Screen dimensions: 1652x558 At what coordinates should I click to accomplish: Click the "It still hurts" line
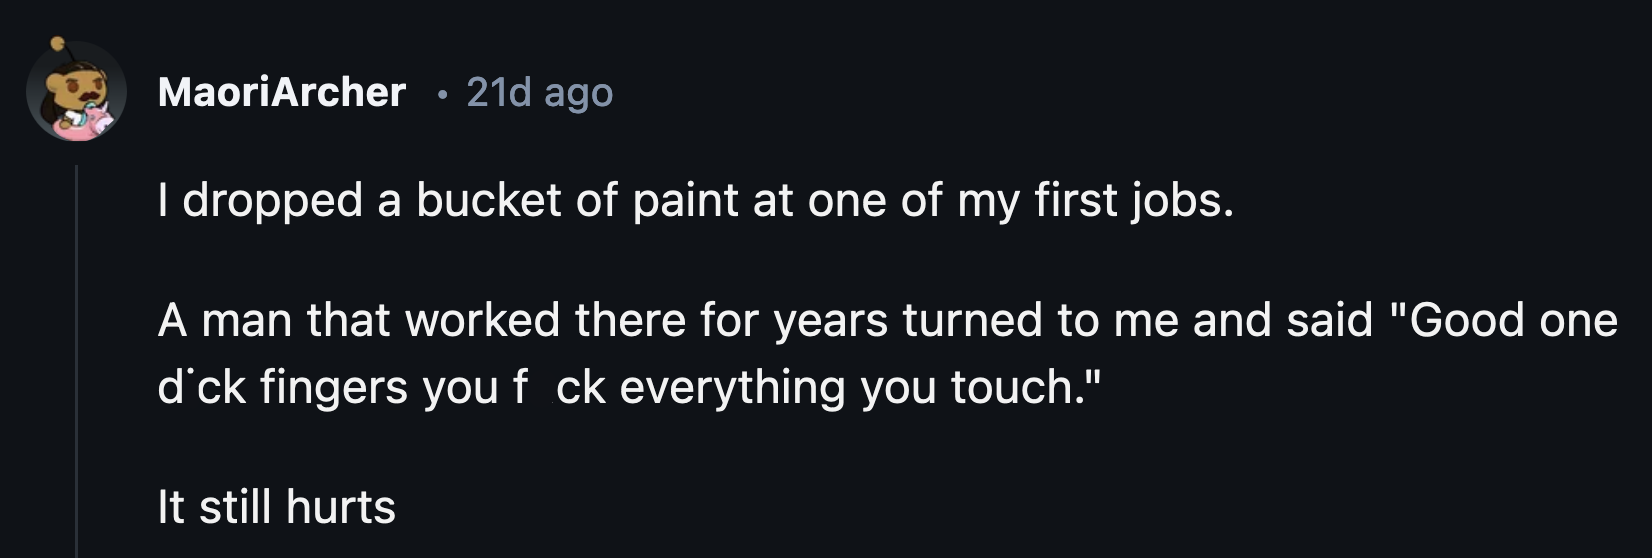[276, 507]
